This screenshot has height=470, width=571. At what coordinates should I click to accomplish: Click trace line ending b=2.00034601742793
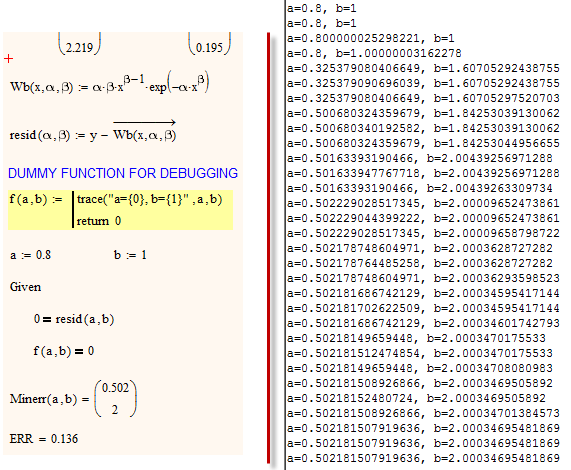coord(423,323)
